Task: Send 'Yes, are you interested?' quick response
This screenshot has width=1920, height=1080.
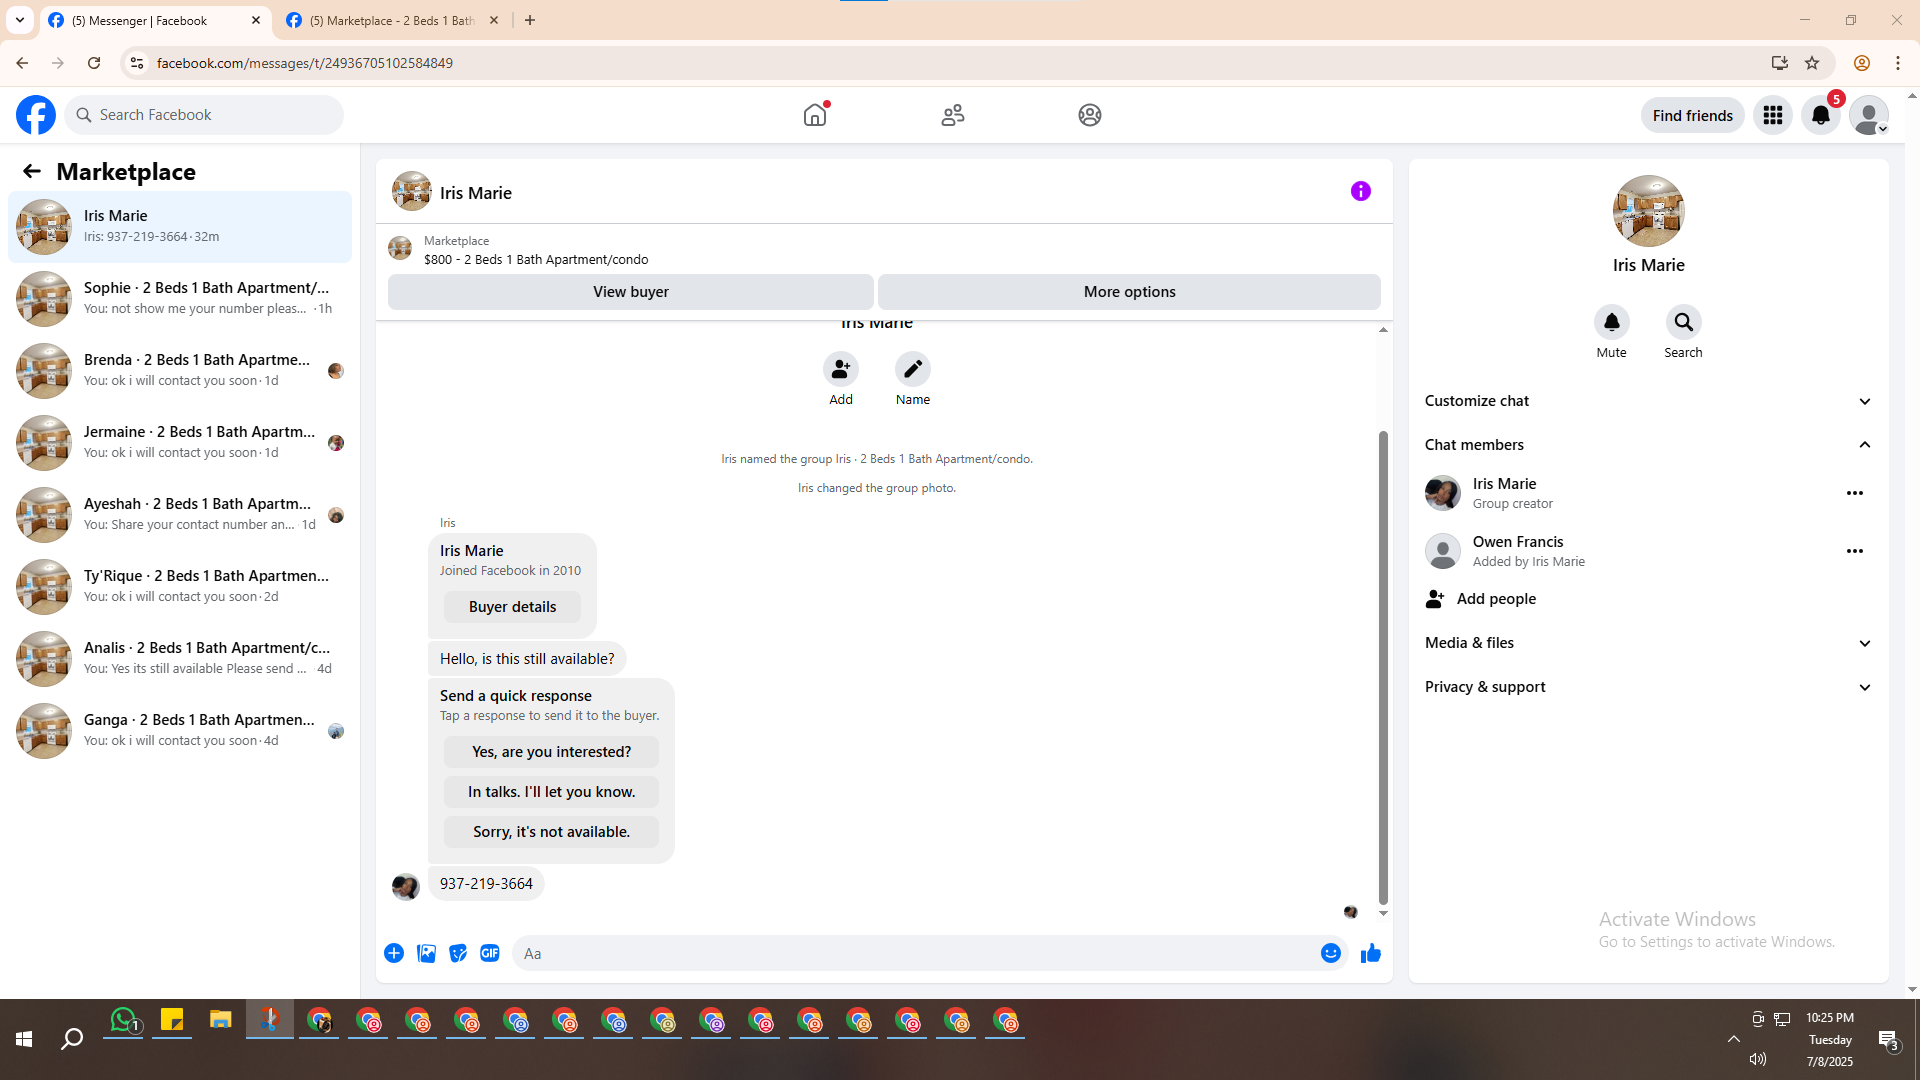Action: 551,752
